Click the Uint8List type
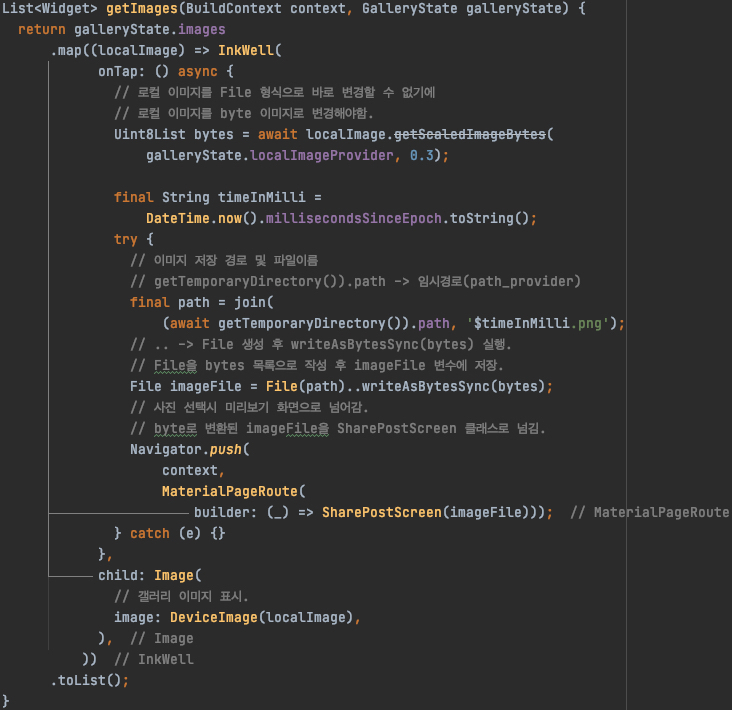 click(150, 134)
